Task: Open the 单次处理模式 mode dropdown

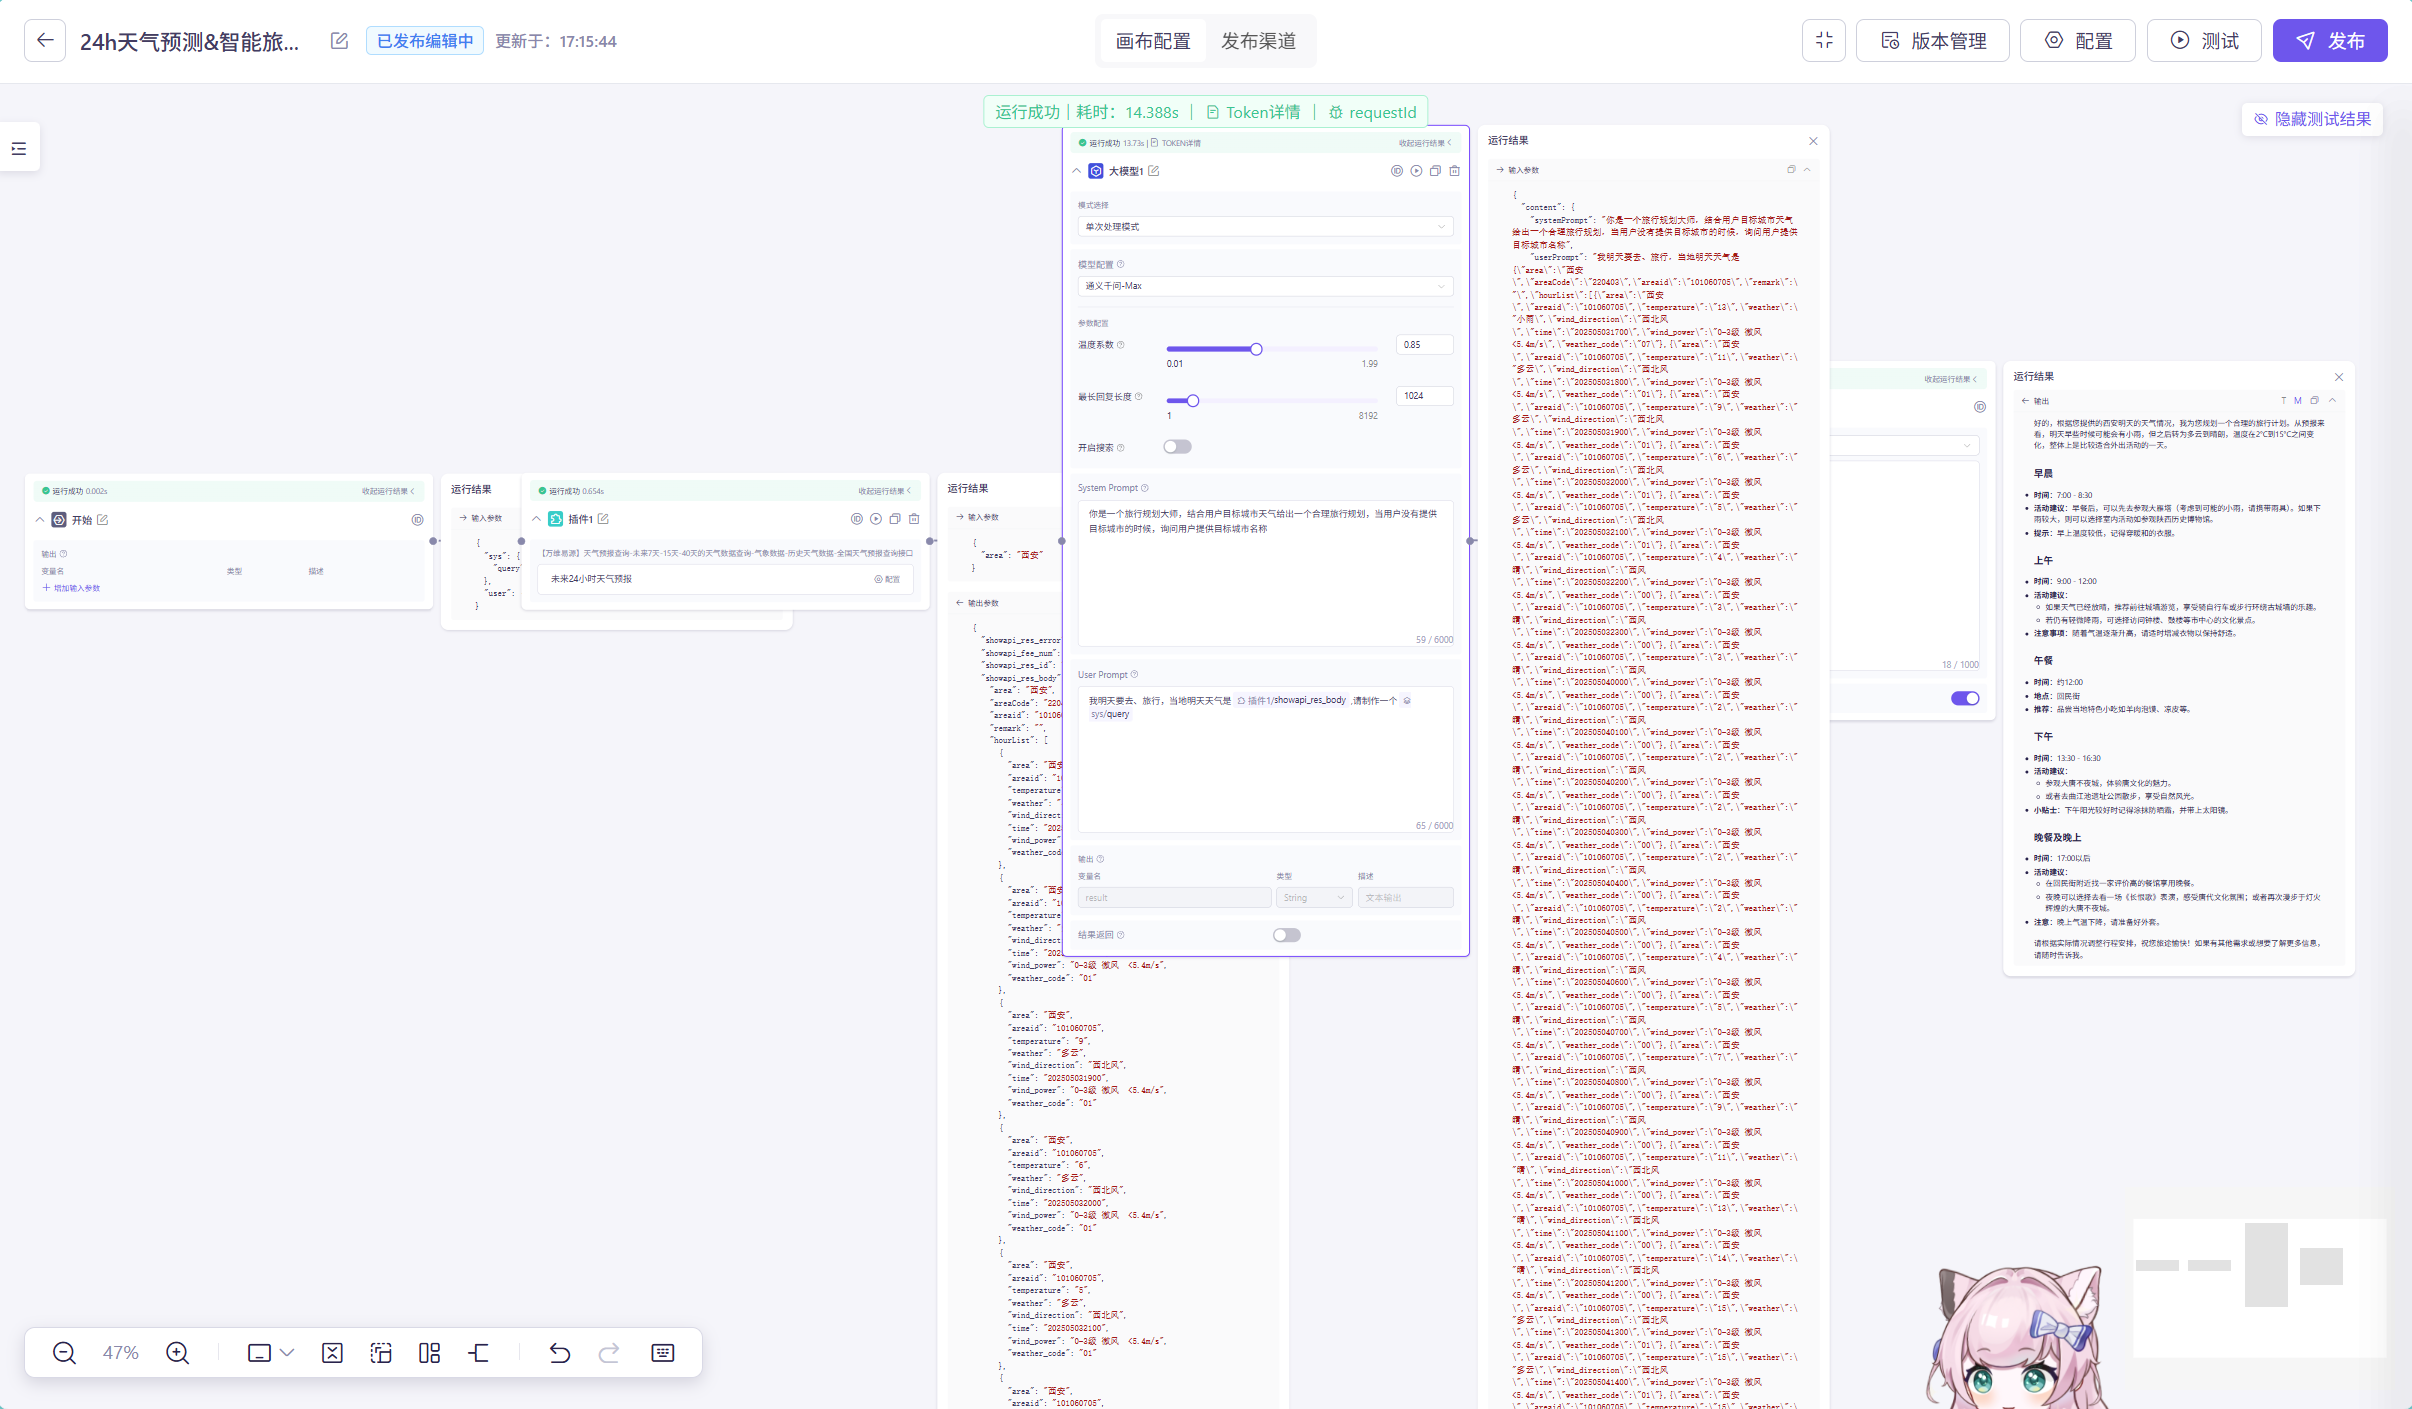Action: click(x=1264, y=227)
